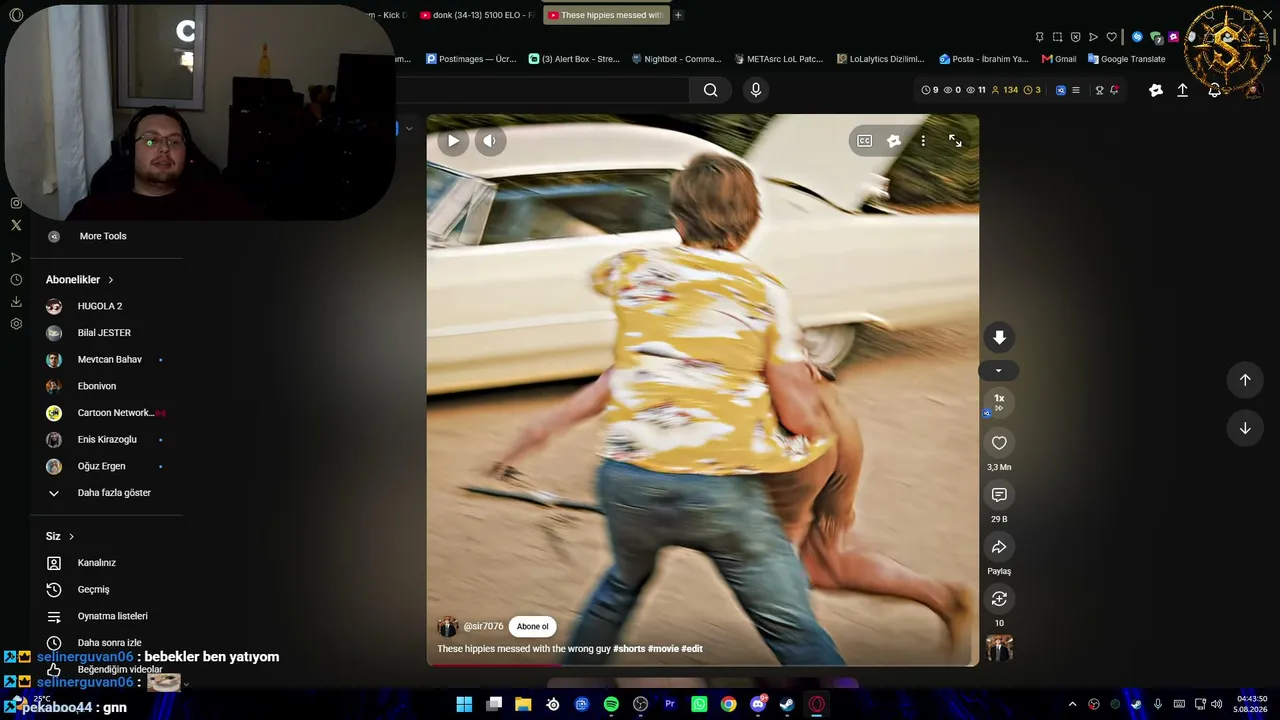The height and width of the screenshot is (720, 1280).
Task: Expand the small arrow below download button
Action: [998, 371]
